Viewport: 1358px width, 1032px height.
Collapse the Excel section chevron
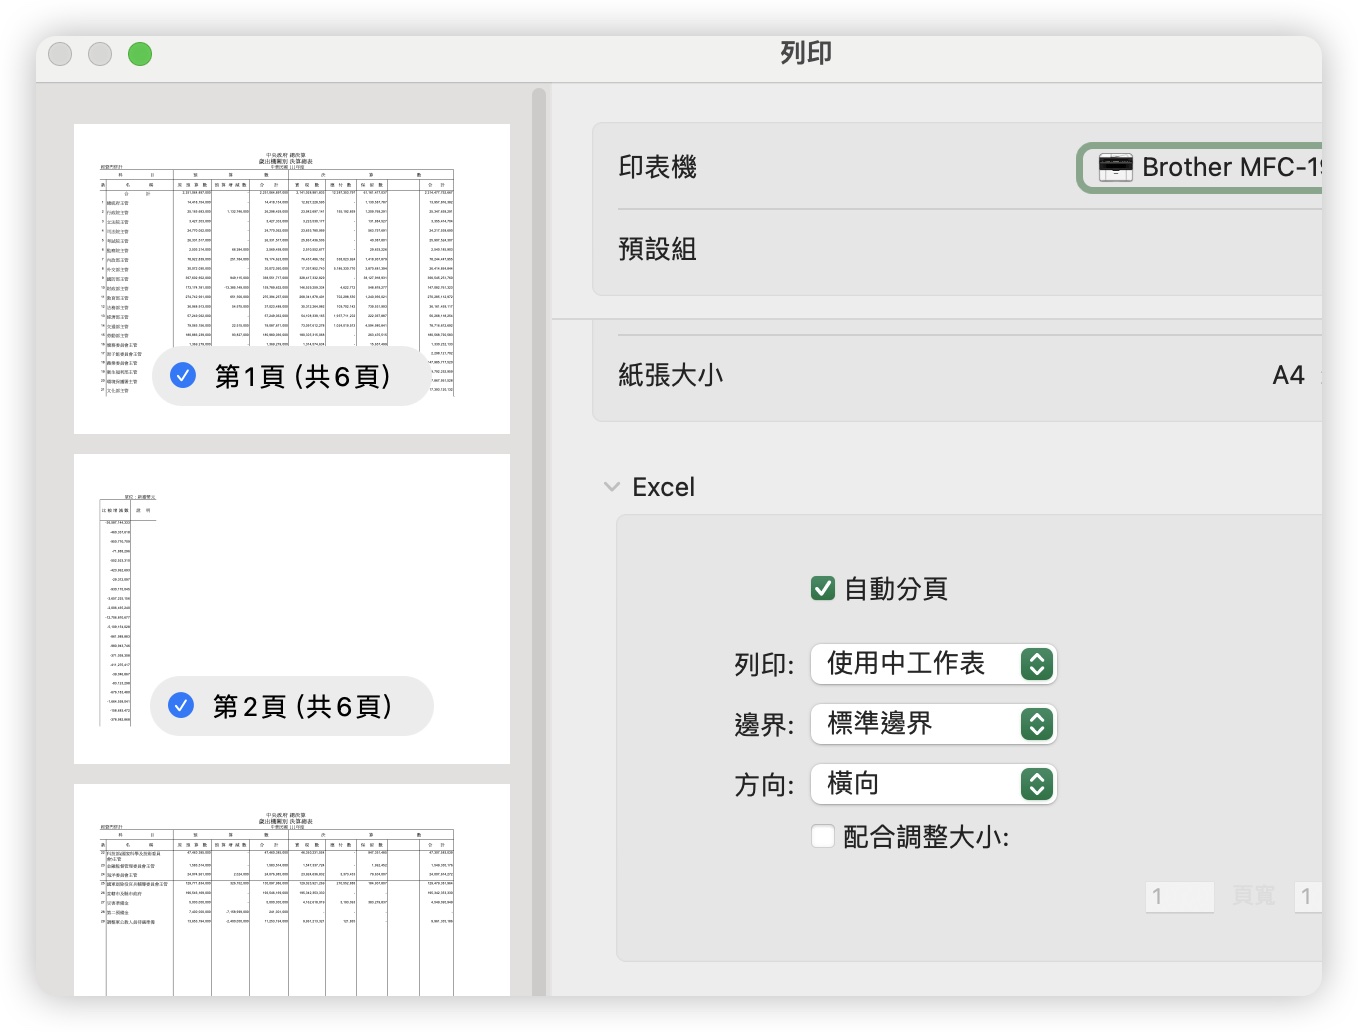point(612,487)
